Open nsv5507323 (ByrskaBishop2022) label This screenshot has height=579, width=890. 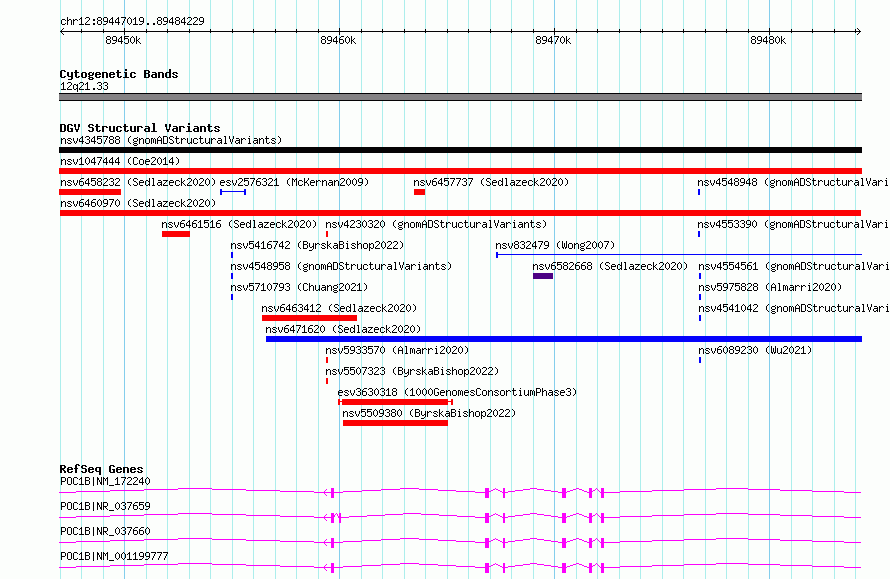click(x=412, y=371)
